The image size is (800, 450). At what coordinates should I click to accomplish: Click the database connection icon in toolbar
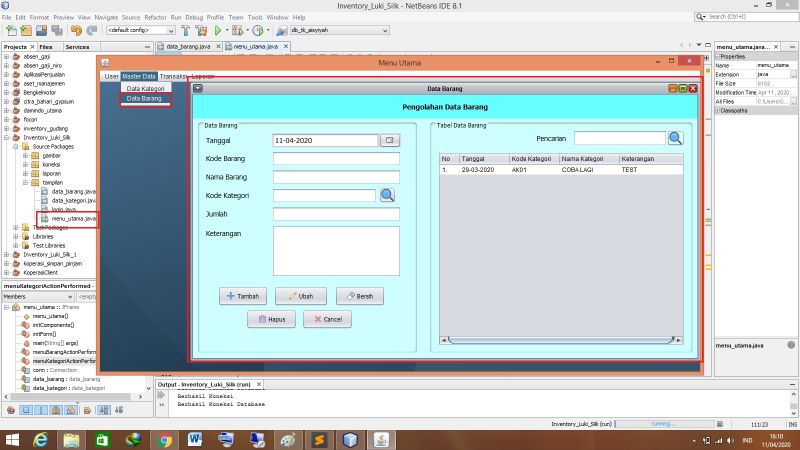(x=281, y=31)
